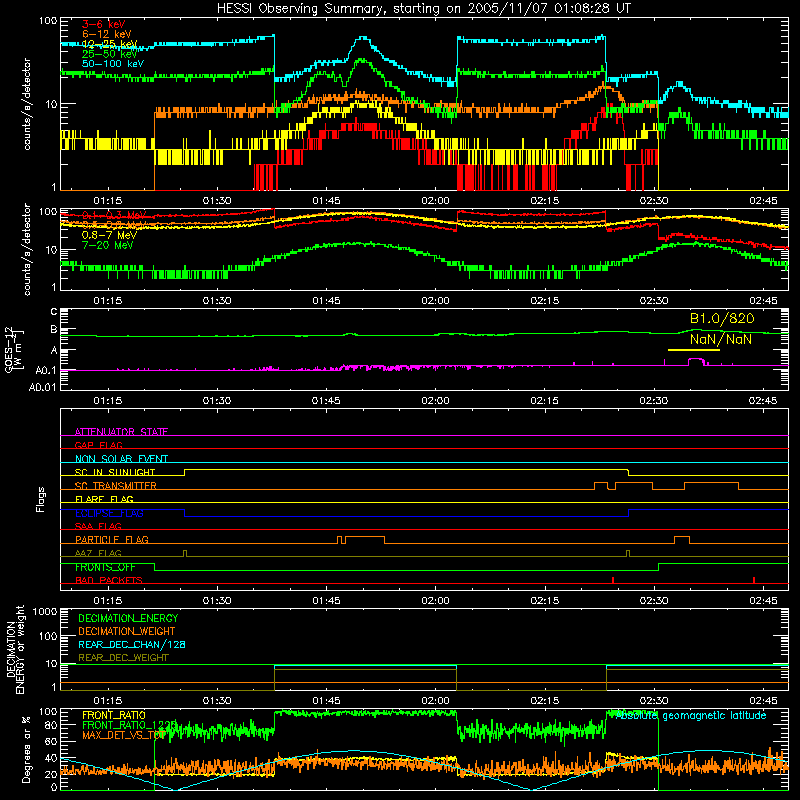Select the DECIMATION_WEIGHT legend label
The image size is (800, 800).
tap(127, 632)
